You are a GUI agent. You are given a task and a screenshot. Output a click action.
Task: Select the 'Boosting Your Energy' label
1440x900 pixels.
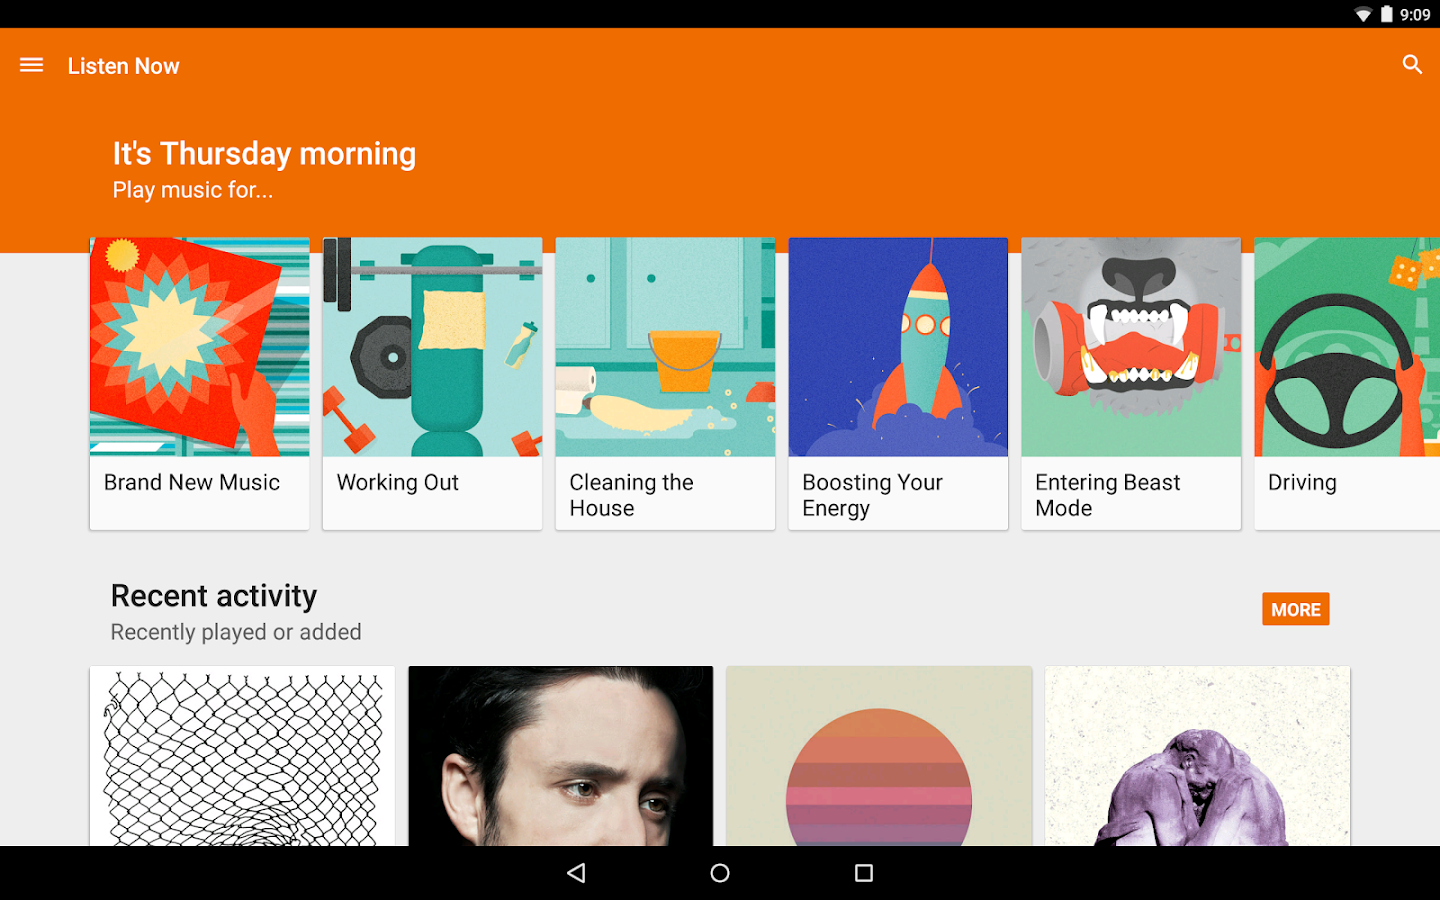coord(873,495)
